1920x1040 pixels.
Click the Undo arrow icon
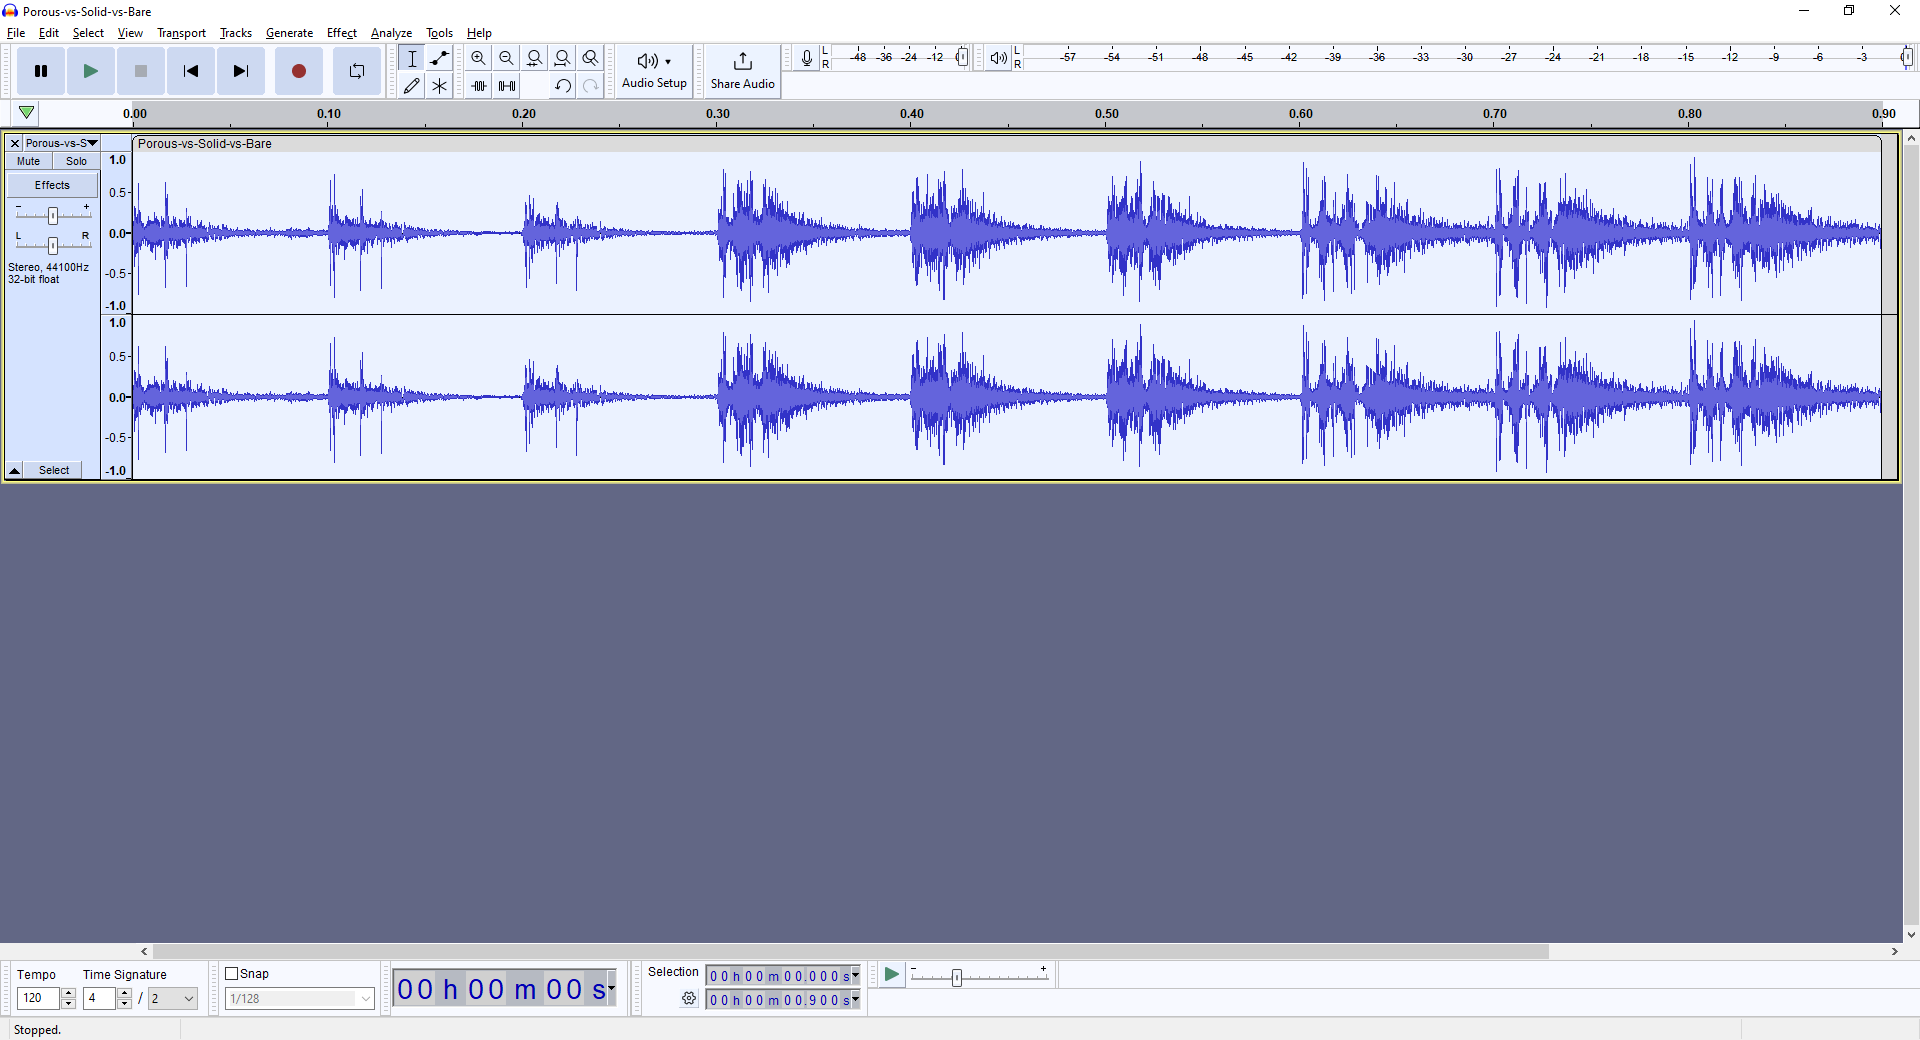[563, 86]
